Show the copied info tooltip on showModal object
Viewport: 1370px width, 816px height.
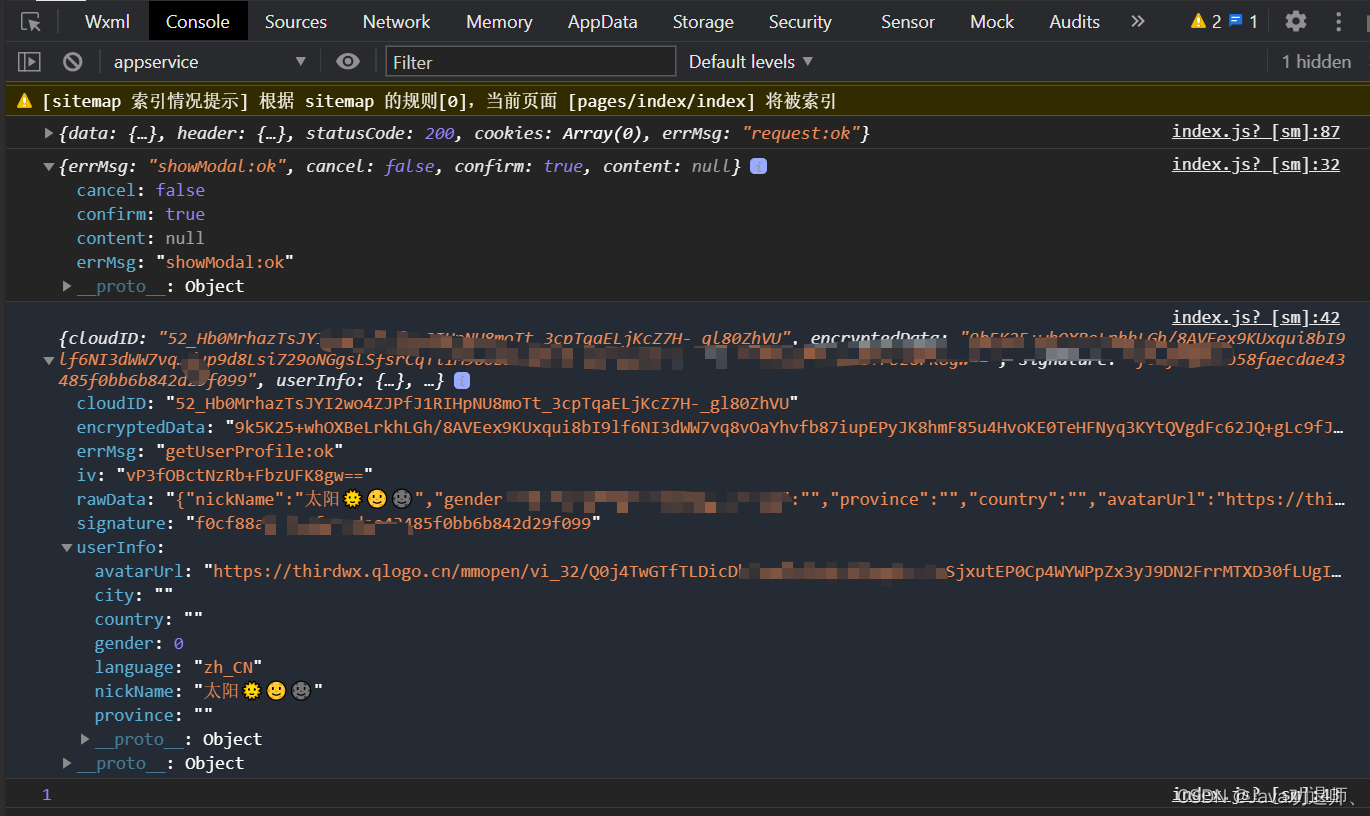pyautogui.click(x=757, y=165)
